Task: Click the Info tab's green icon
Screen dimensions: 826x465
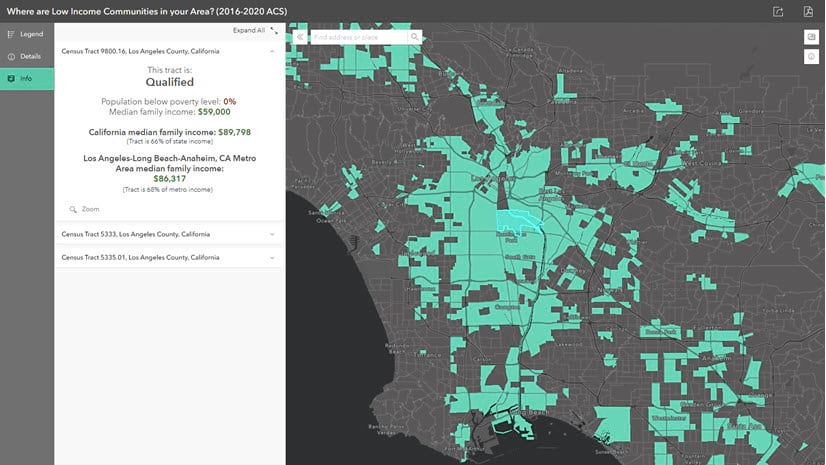Action: click(11, 78)
